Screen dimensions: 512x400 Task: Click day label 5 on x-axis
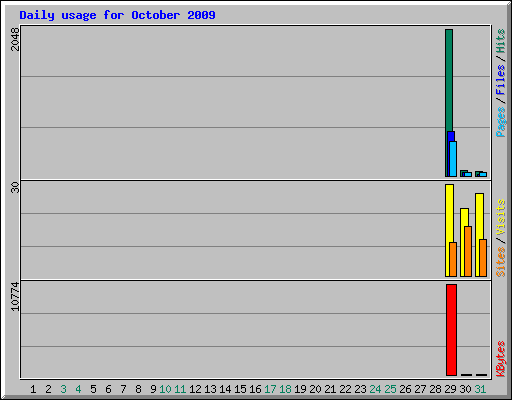click(93, 389)
